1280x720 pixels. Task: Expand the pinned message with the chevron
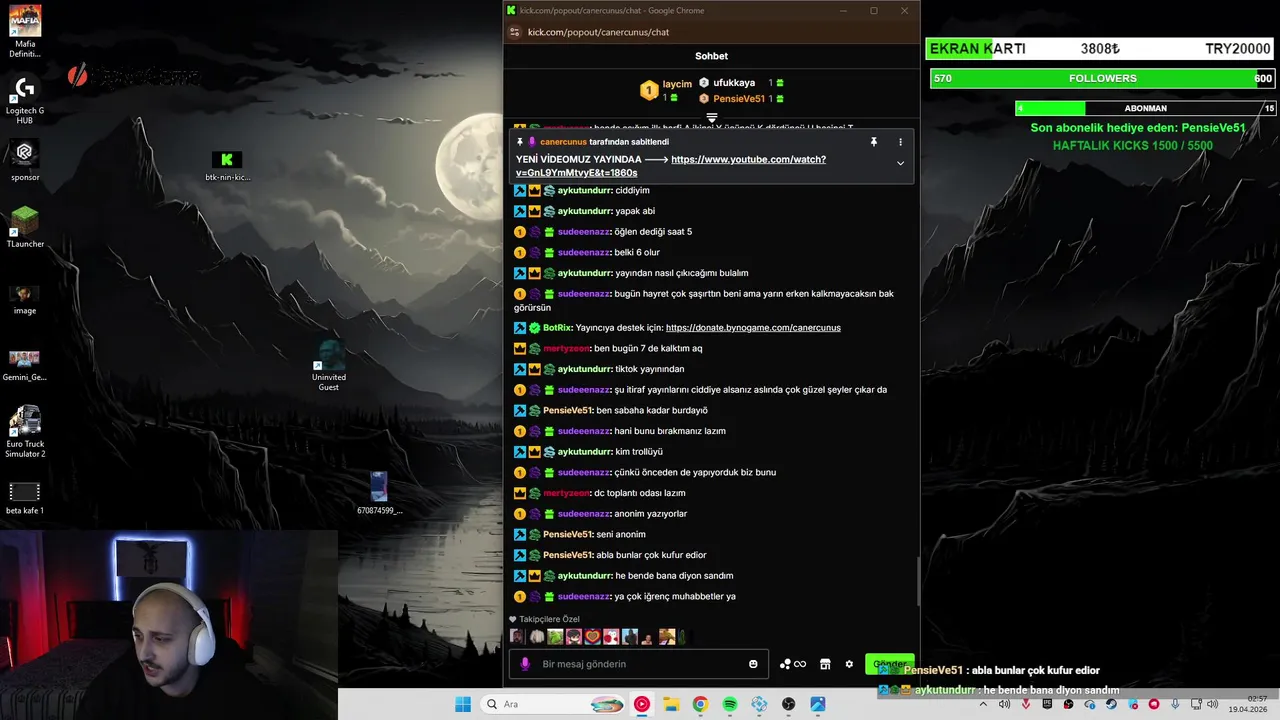point(900,163)
